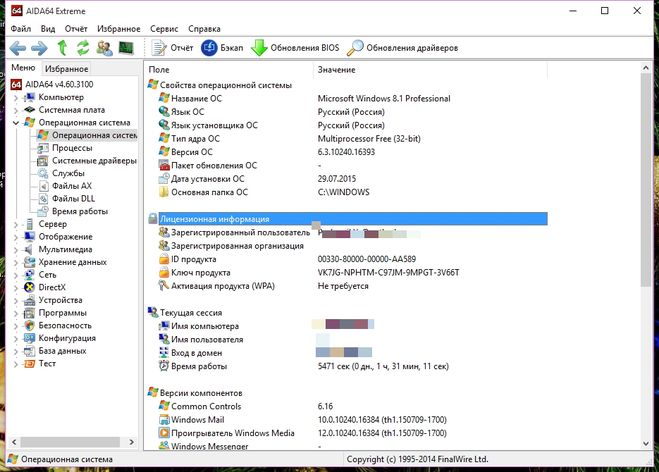Expand the Компьютер tree node

16,98
